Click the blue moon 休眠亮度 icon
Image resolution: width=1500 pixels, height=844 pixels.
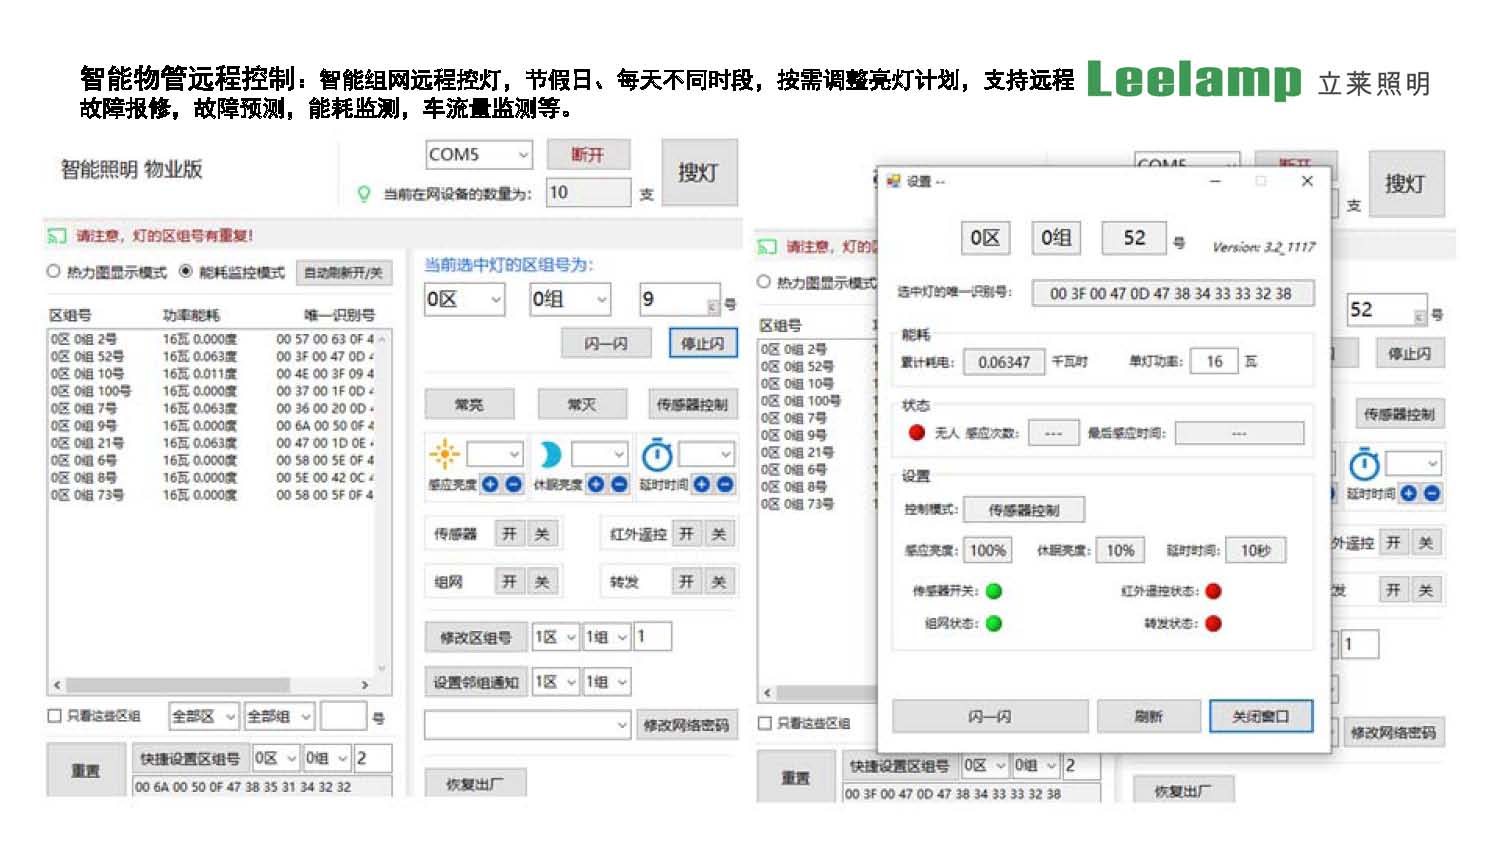coord(549,455)
